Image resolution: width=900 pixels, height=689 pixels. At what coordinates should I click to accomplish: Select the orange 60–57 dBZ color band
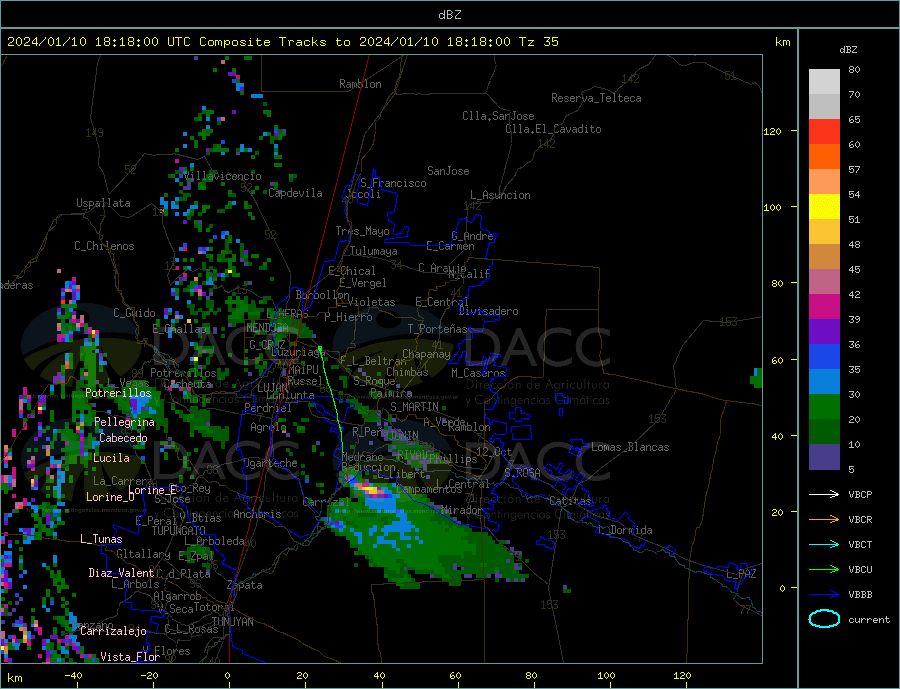click(x=824, y=157)
